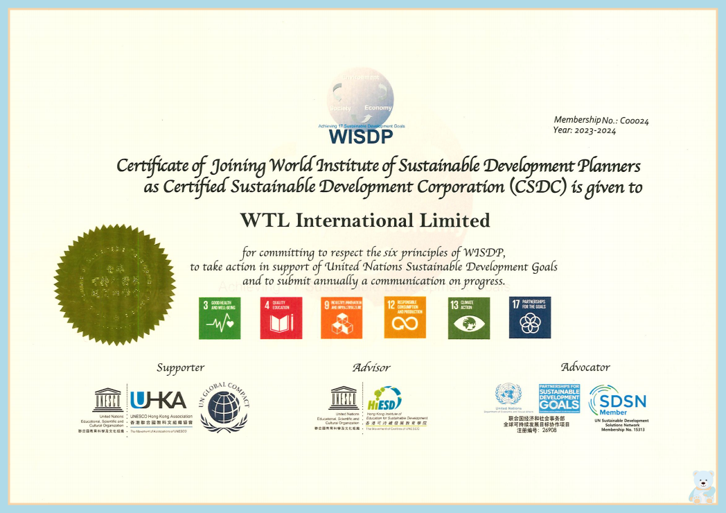
Task: Select SDG 3 Good Health icon
Action: click(219, 318)
